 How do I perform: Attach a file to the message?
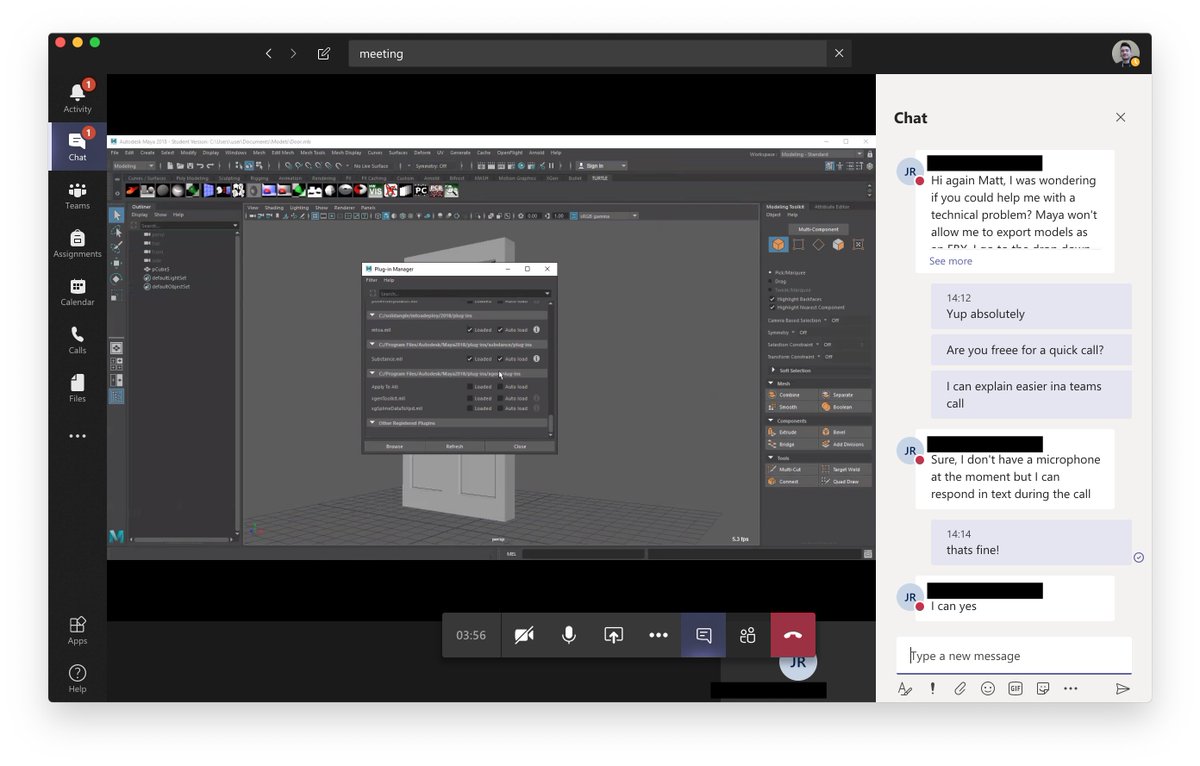pos(960,689)
